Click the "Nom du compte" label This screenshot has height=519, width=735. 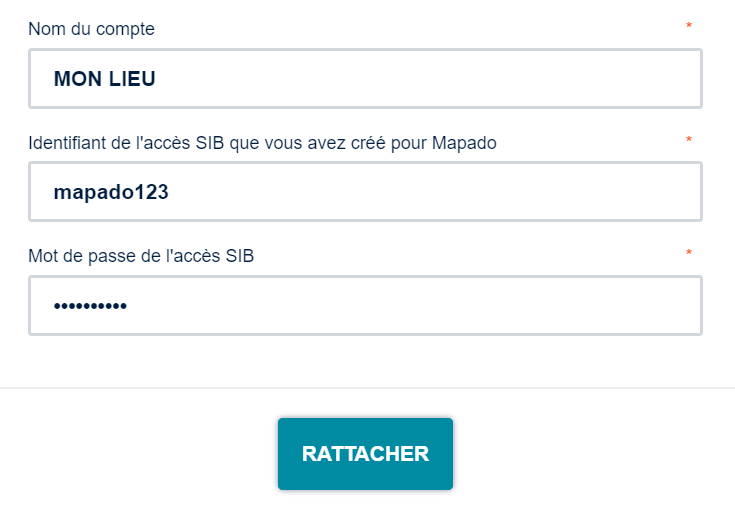coord(91,29)
